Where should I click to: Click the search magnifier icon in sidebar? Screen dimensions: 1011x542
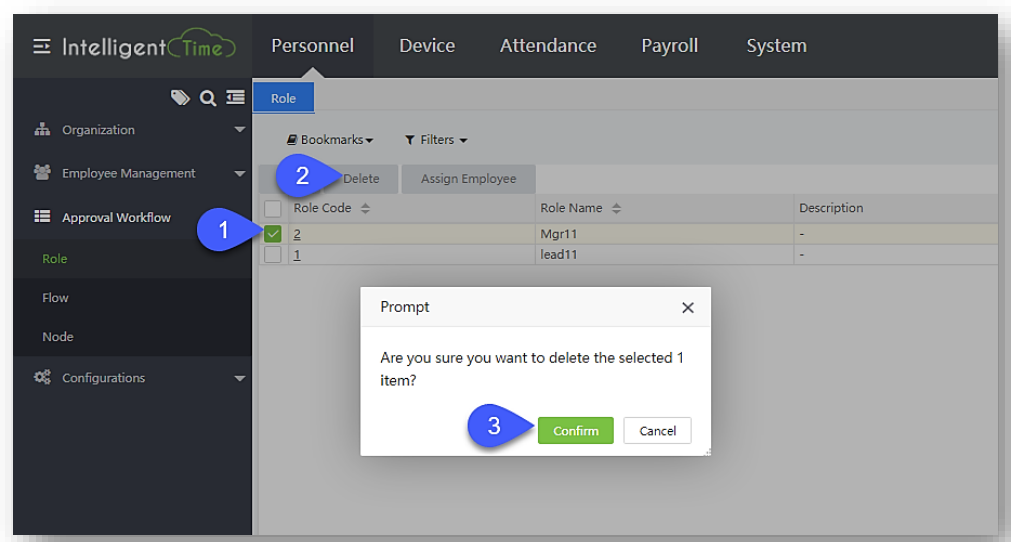tap(207, 97)
